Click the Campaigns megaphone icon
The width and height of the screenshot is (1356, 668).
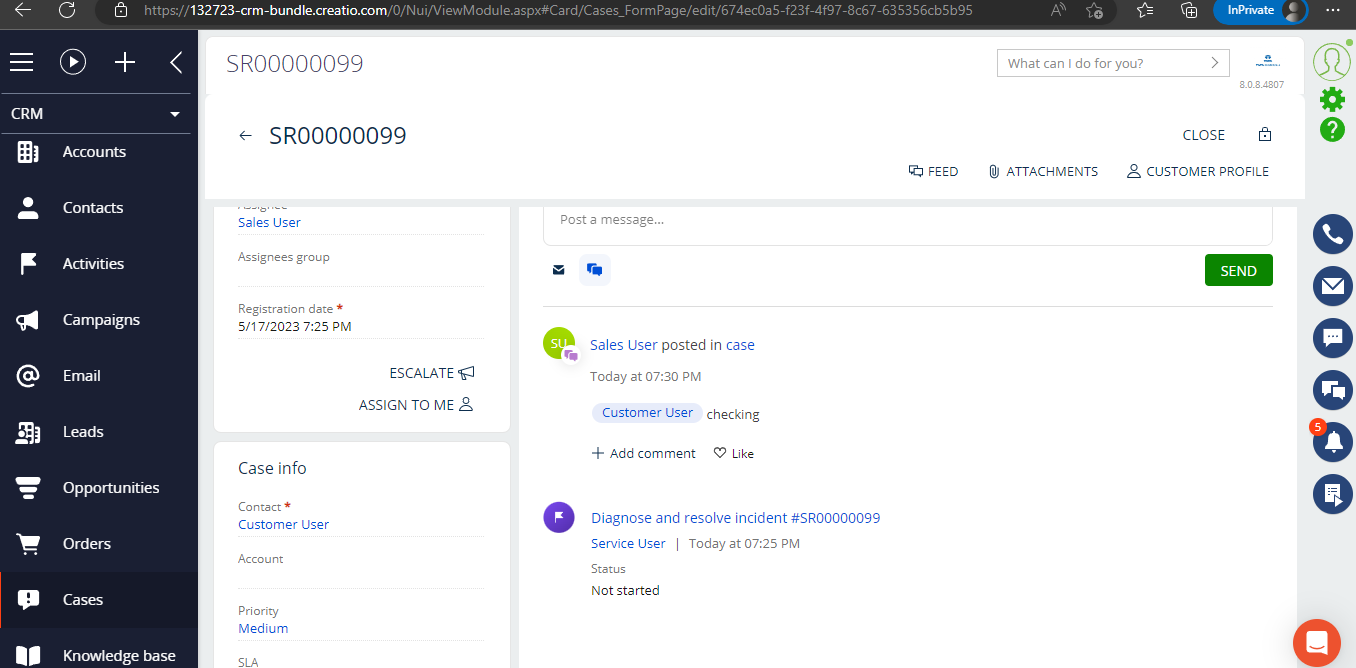pos(28,320)
